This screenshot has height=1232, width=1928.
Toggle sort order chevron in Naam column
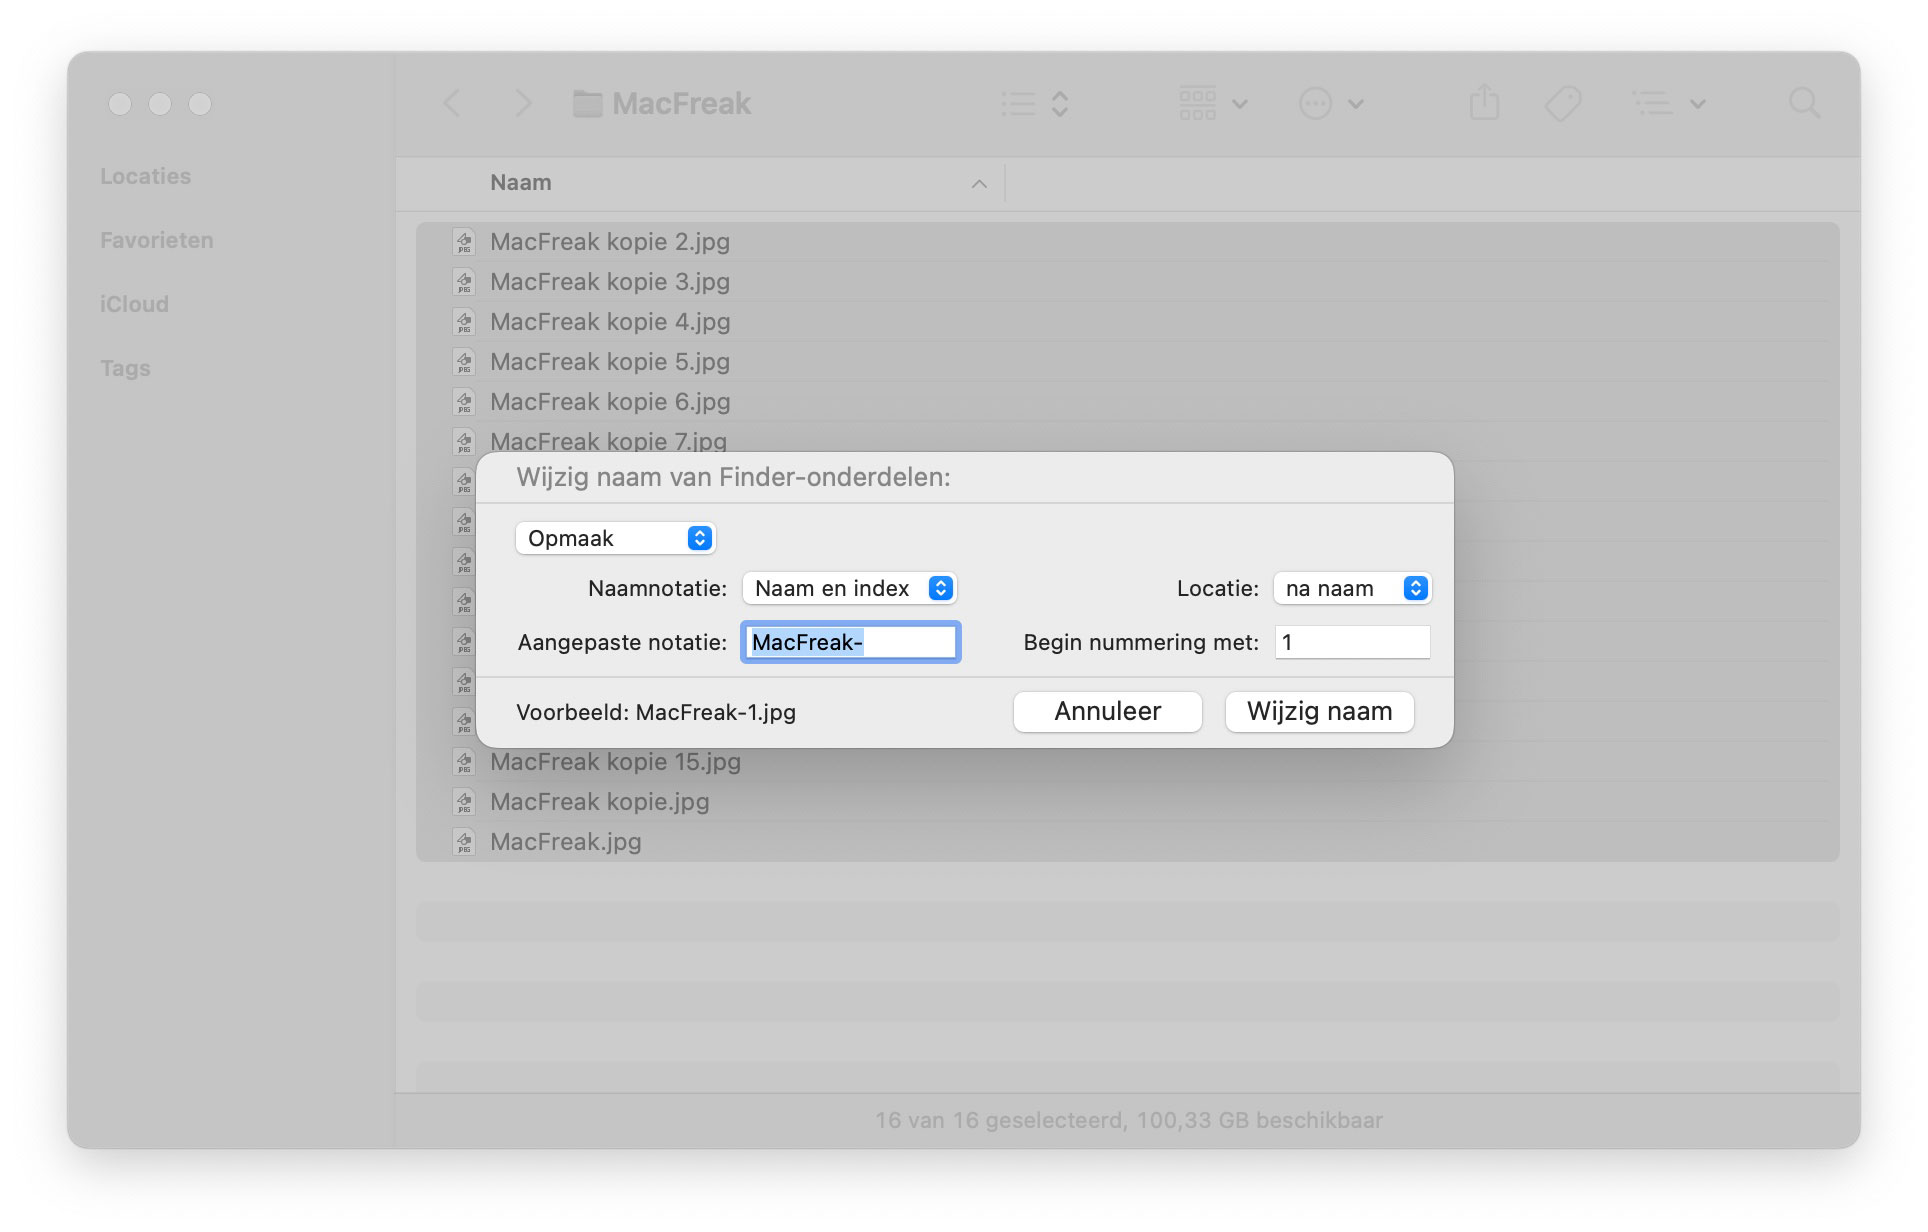tap(979, 184)
